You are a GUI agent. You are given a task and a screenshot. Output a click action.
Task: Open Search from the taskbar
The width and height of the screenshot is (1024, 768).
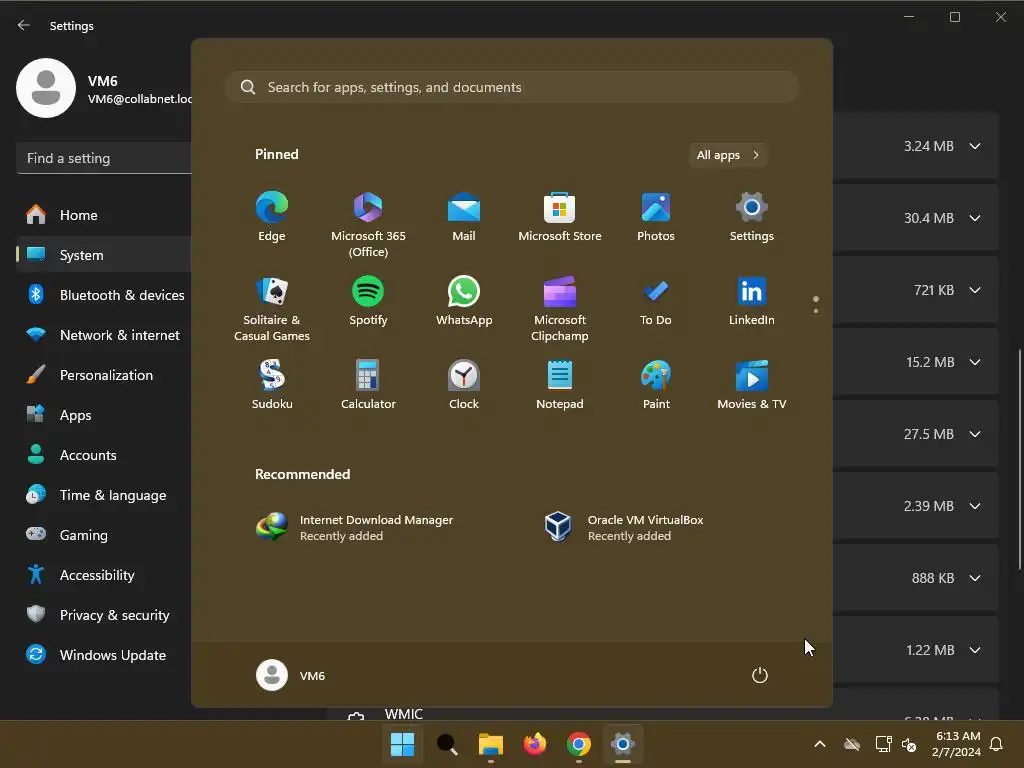click(447, 744)
